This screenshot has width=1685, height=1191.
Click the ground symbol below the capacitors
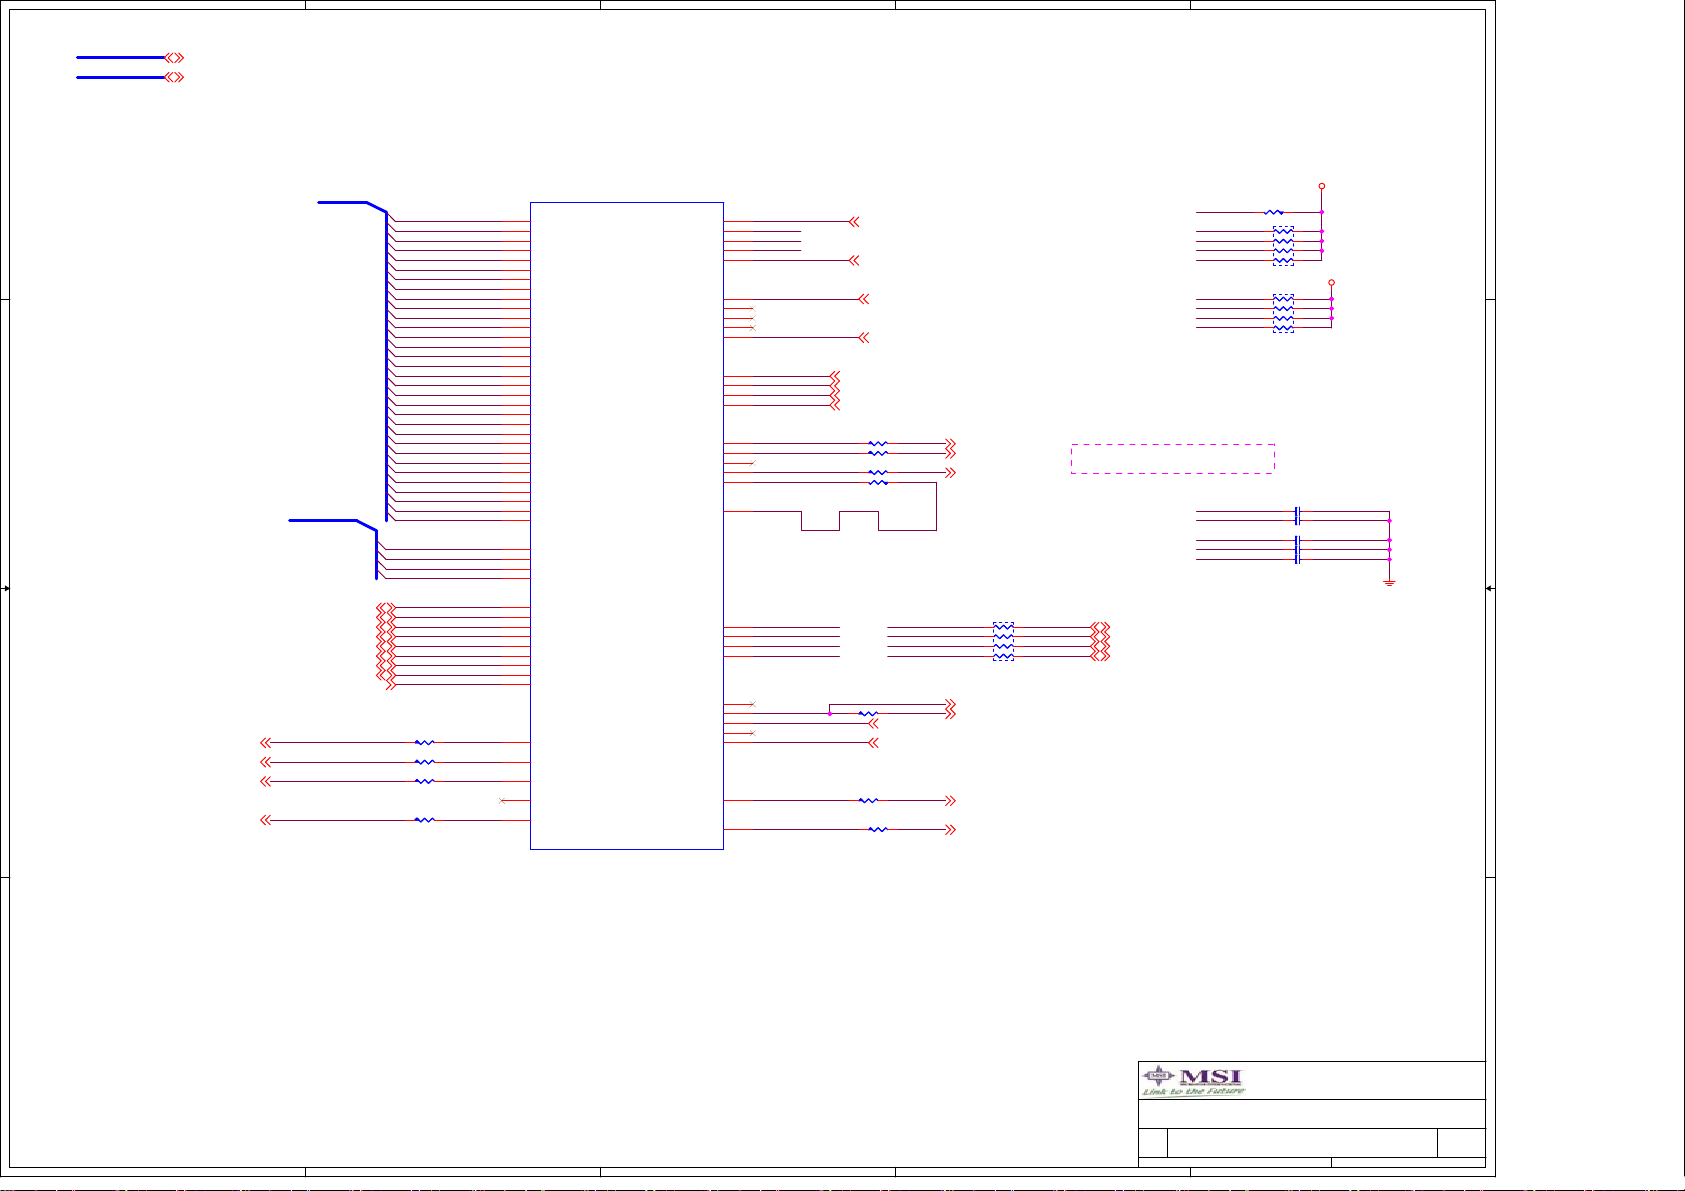click(x=1389, y=582)
